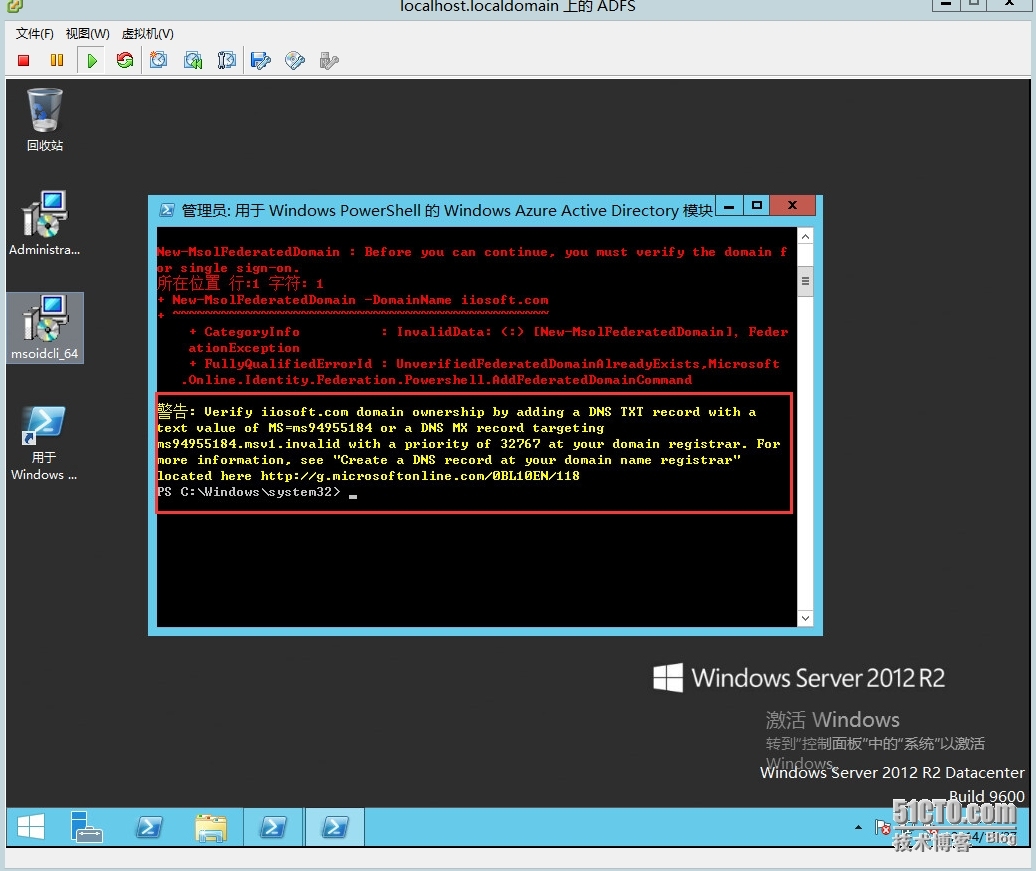Select the Administra... desktop installer icon
The height and width of the screenshot is (871, 1036).
coord(45,223)
